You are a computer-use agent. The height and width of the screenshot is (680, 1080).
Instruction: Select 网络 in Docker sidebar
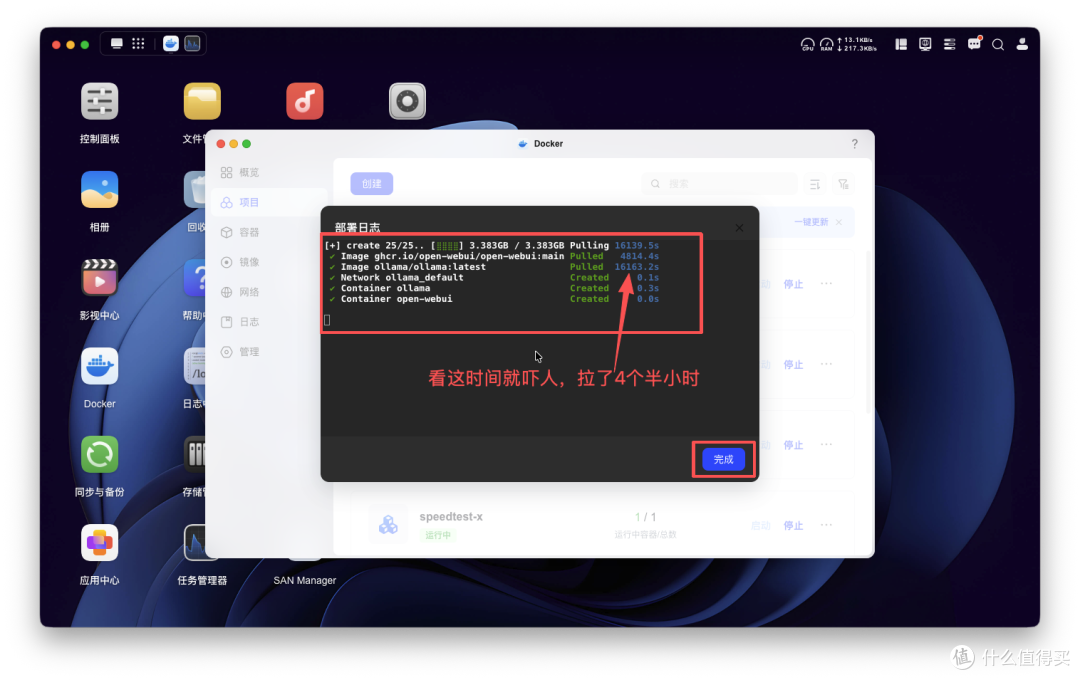point(269,292)
